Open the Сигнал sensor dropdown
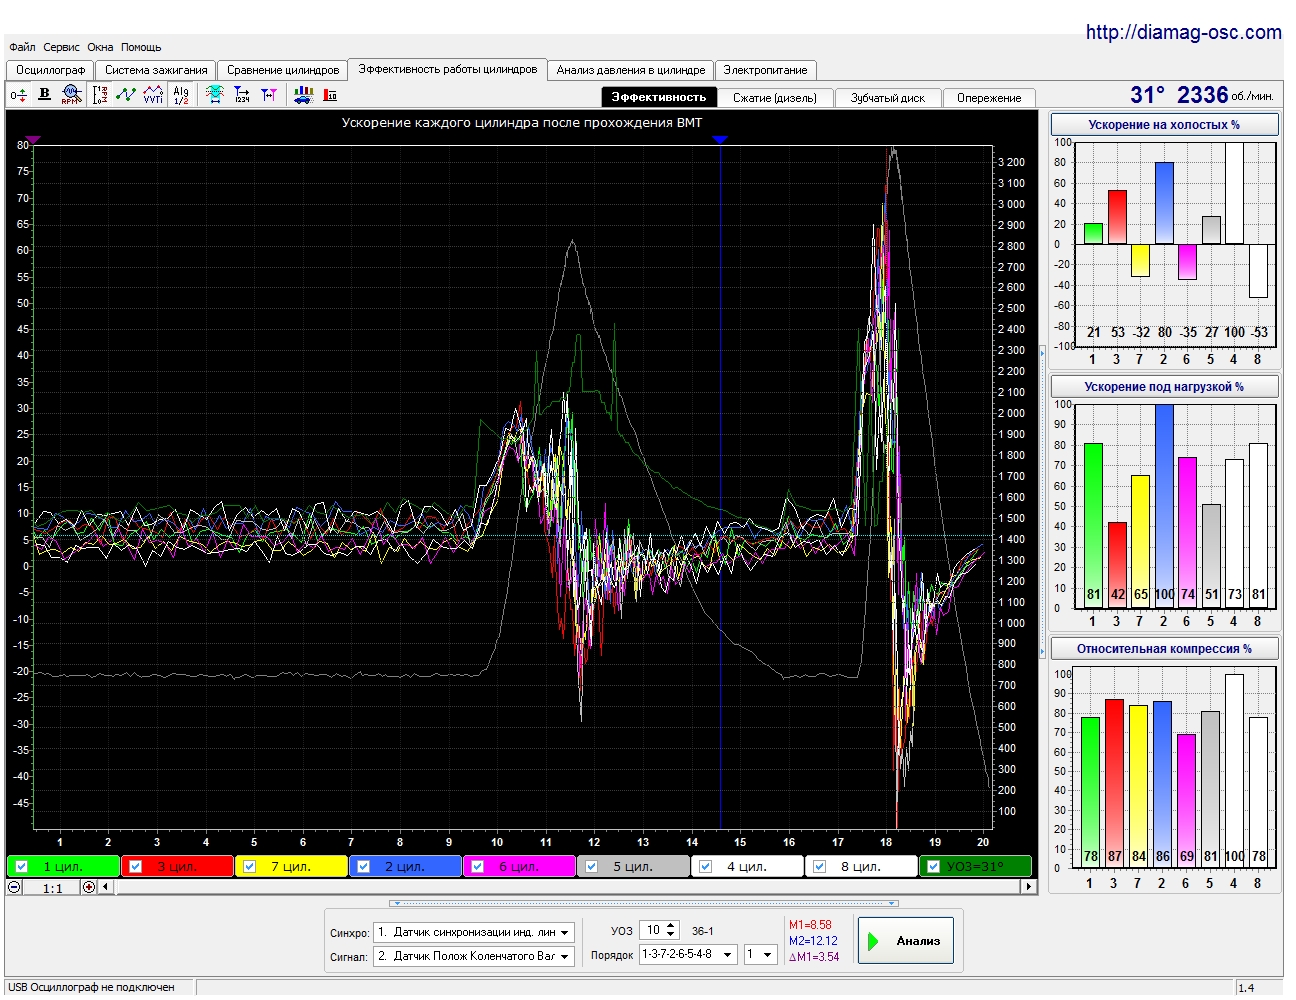The height and width of the screenshot is (1000, 1296). [x=474, y=956]
